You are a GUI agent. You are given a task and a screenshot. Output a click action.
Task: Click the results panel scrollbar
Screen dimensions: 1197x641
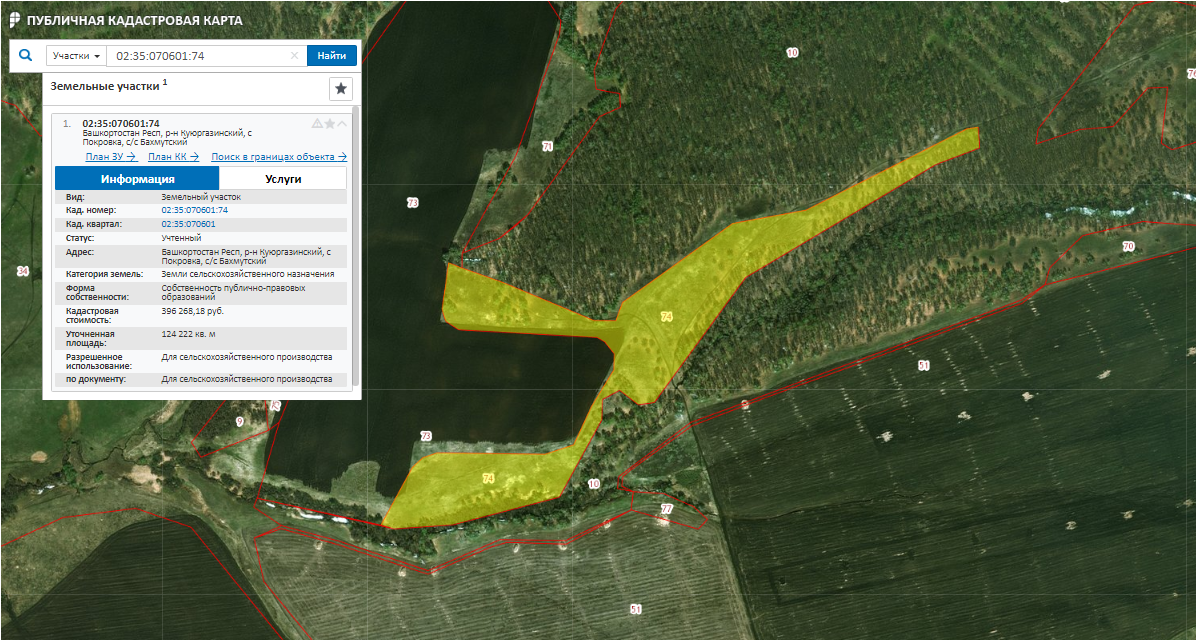click(355, 250)
